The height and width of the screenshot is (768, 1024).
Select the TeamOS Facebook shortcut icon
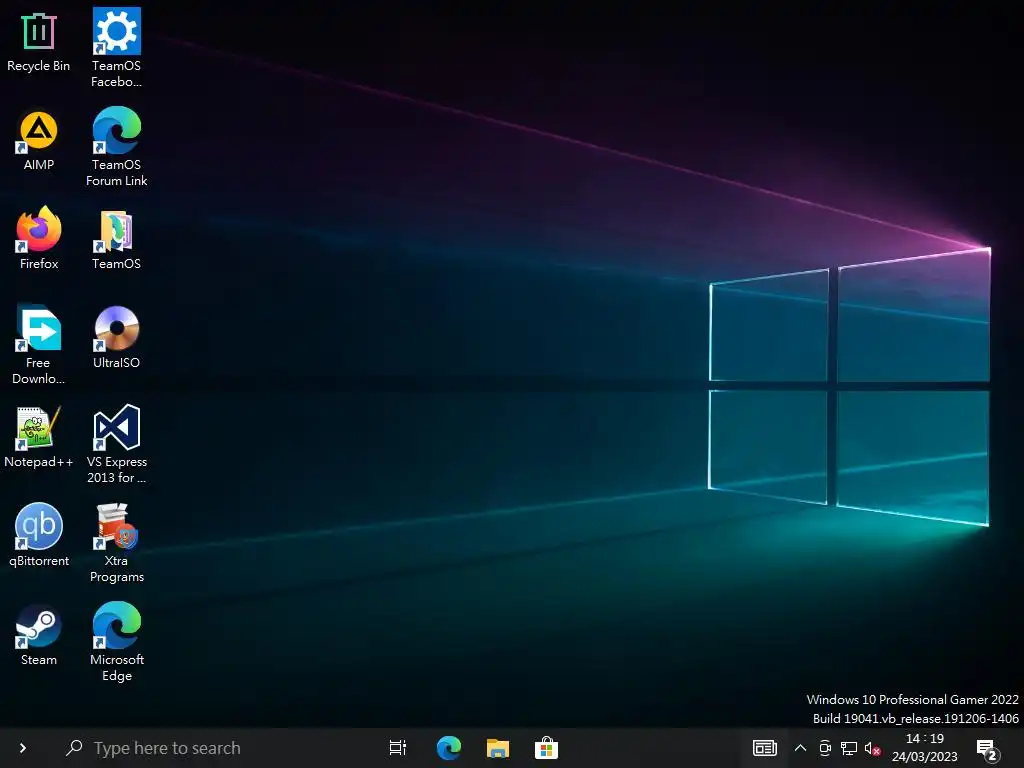(116, 31)
